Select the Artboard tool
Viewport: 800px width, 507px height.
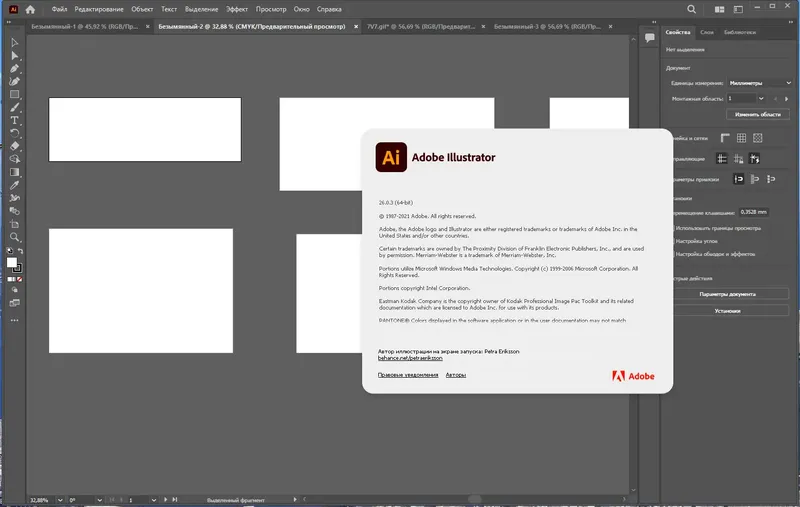point(14,224)
